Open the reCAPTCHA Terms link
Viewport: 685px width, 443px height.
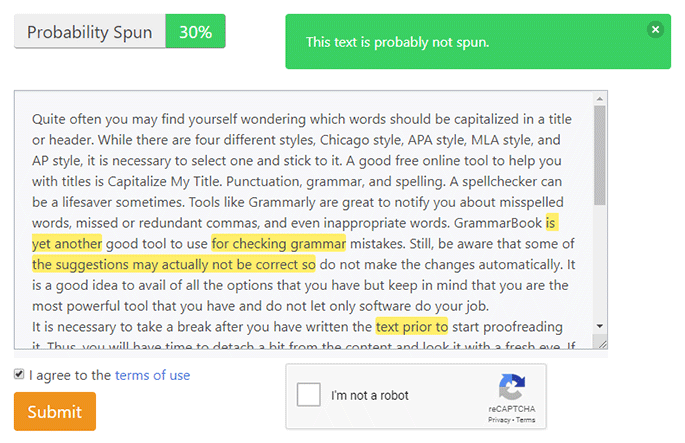526,421
